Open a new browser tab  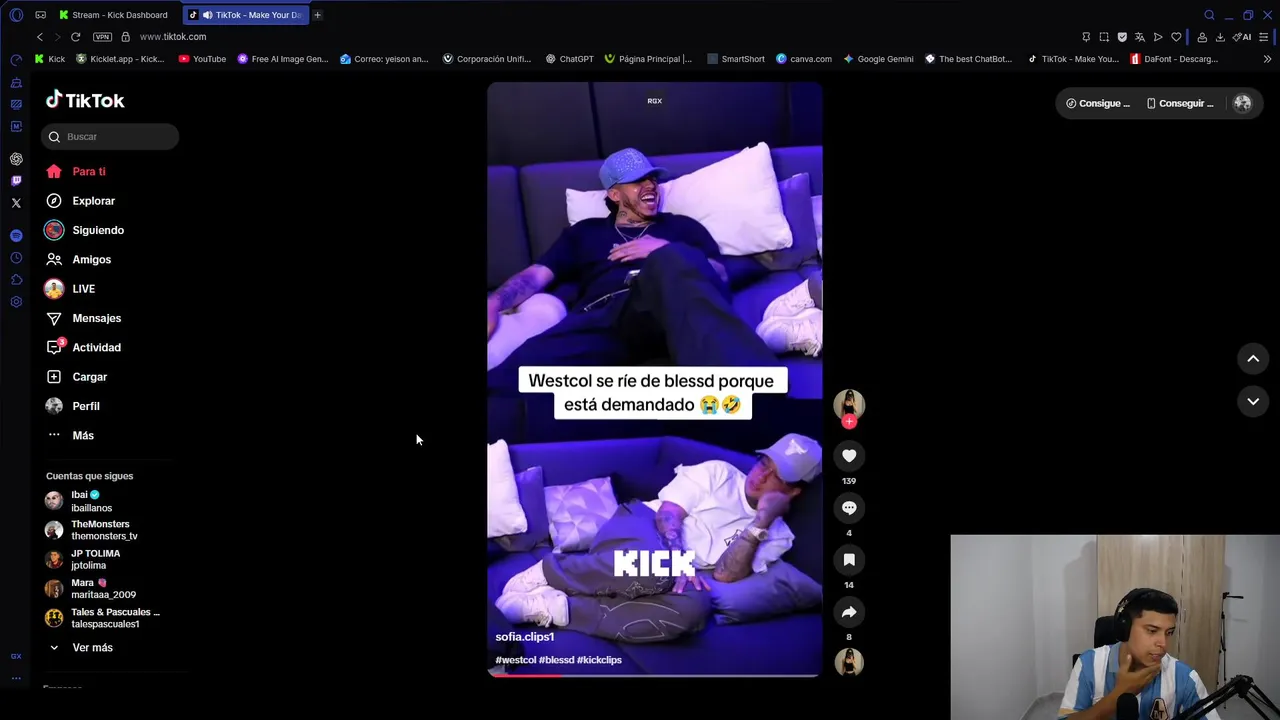coord(317,15)
